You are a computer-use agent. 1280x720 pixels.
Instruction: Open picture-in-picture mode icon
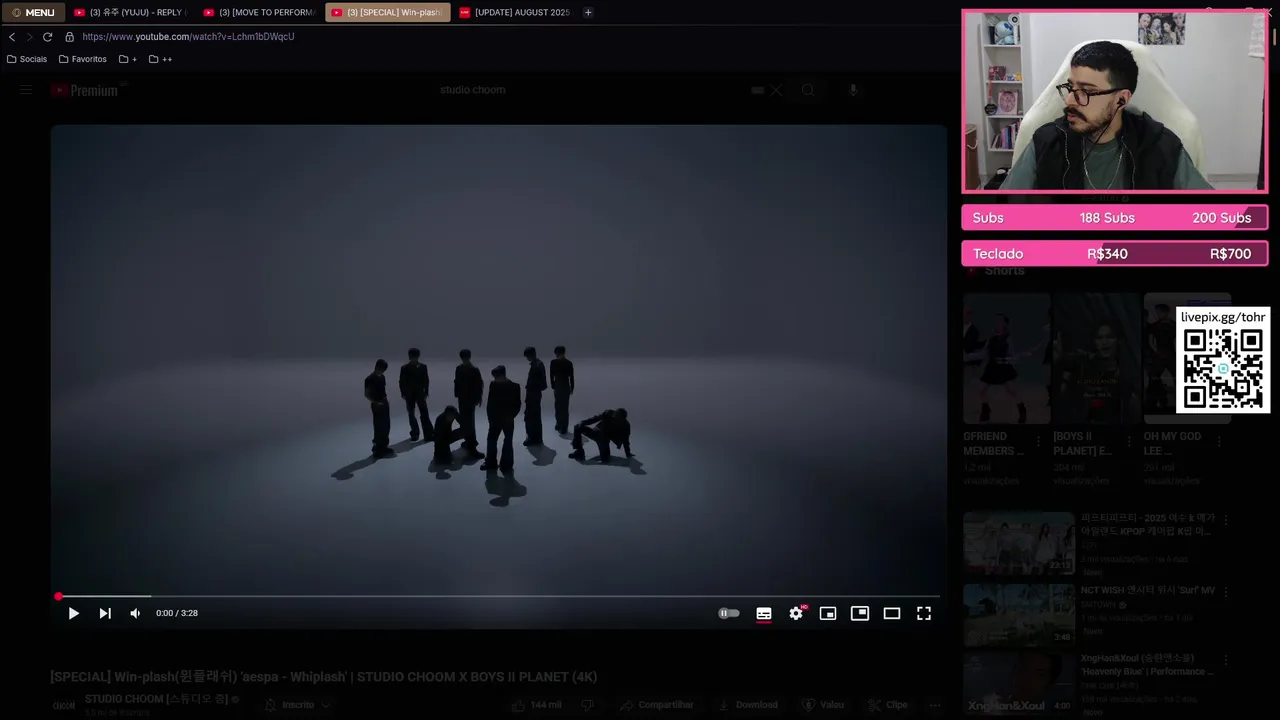click(860, 613)
